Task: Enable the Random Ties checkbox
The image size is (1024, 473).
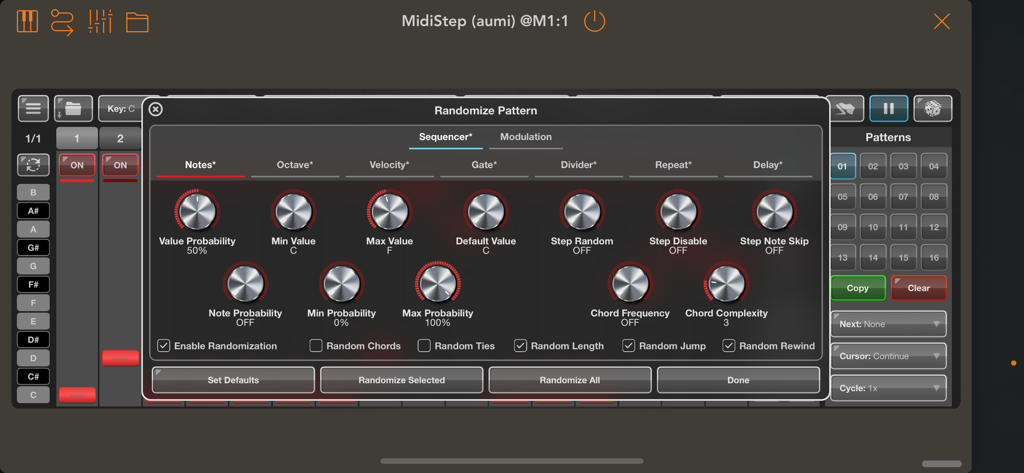Action: [424, 346]
